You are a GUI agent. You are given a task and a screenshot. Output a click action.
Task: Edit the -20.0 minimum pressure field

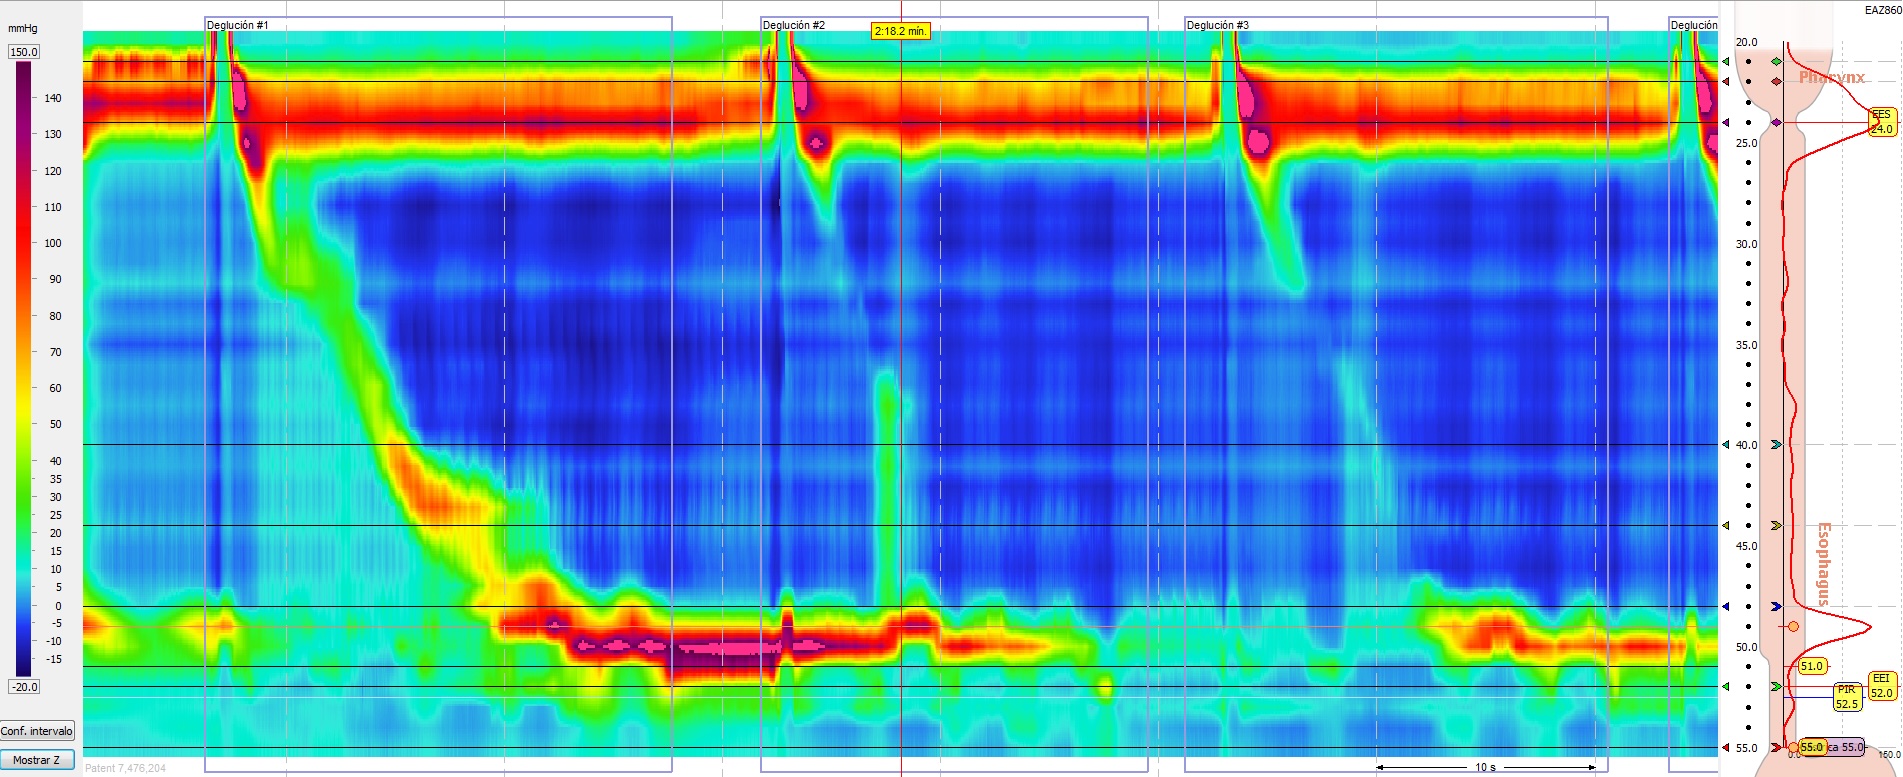coord(23,687)
